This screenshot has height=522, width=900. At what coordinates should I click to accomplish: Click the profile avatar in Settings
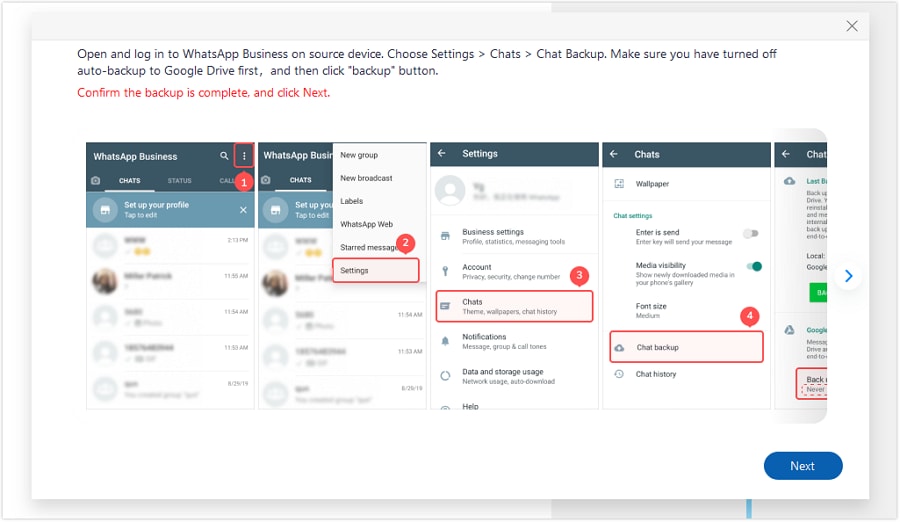(x=450, y=190)
